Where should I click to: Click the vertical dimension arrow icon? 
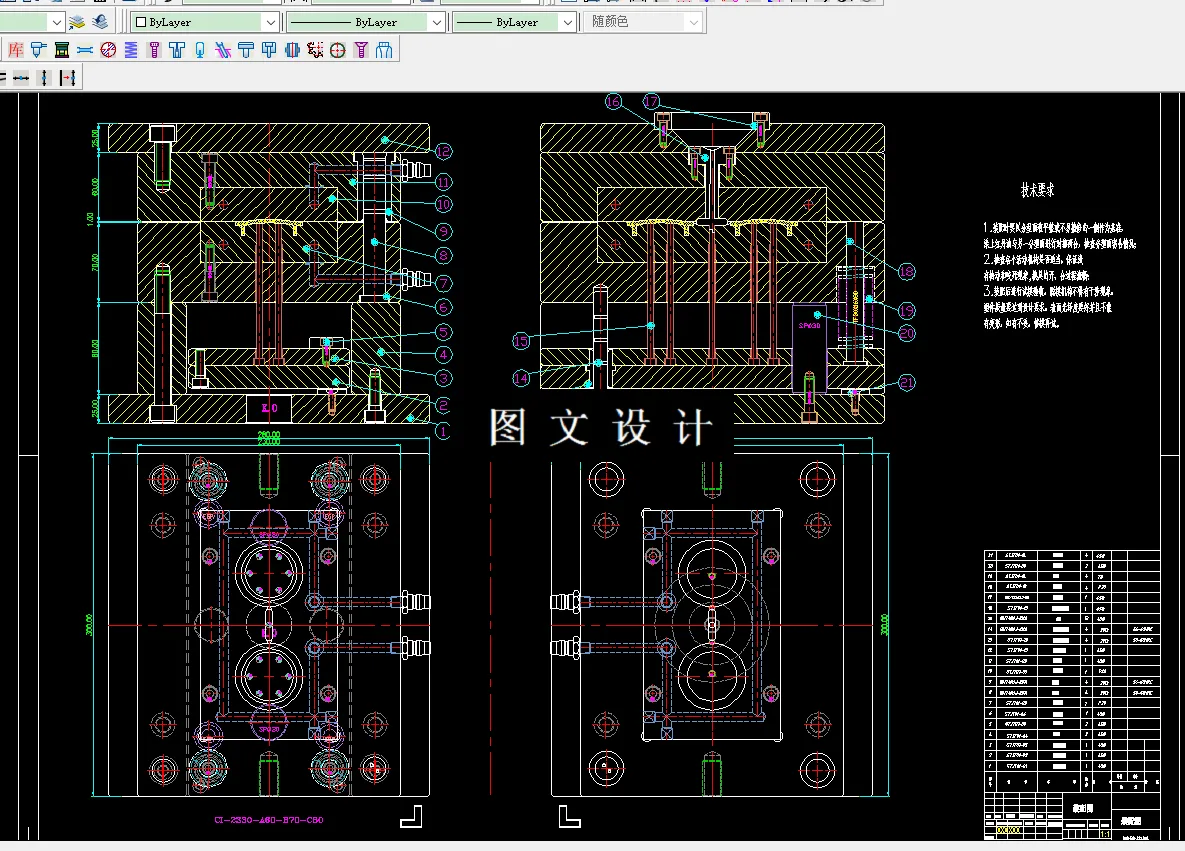point(43,78)
